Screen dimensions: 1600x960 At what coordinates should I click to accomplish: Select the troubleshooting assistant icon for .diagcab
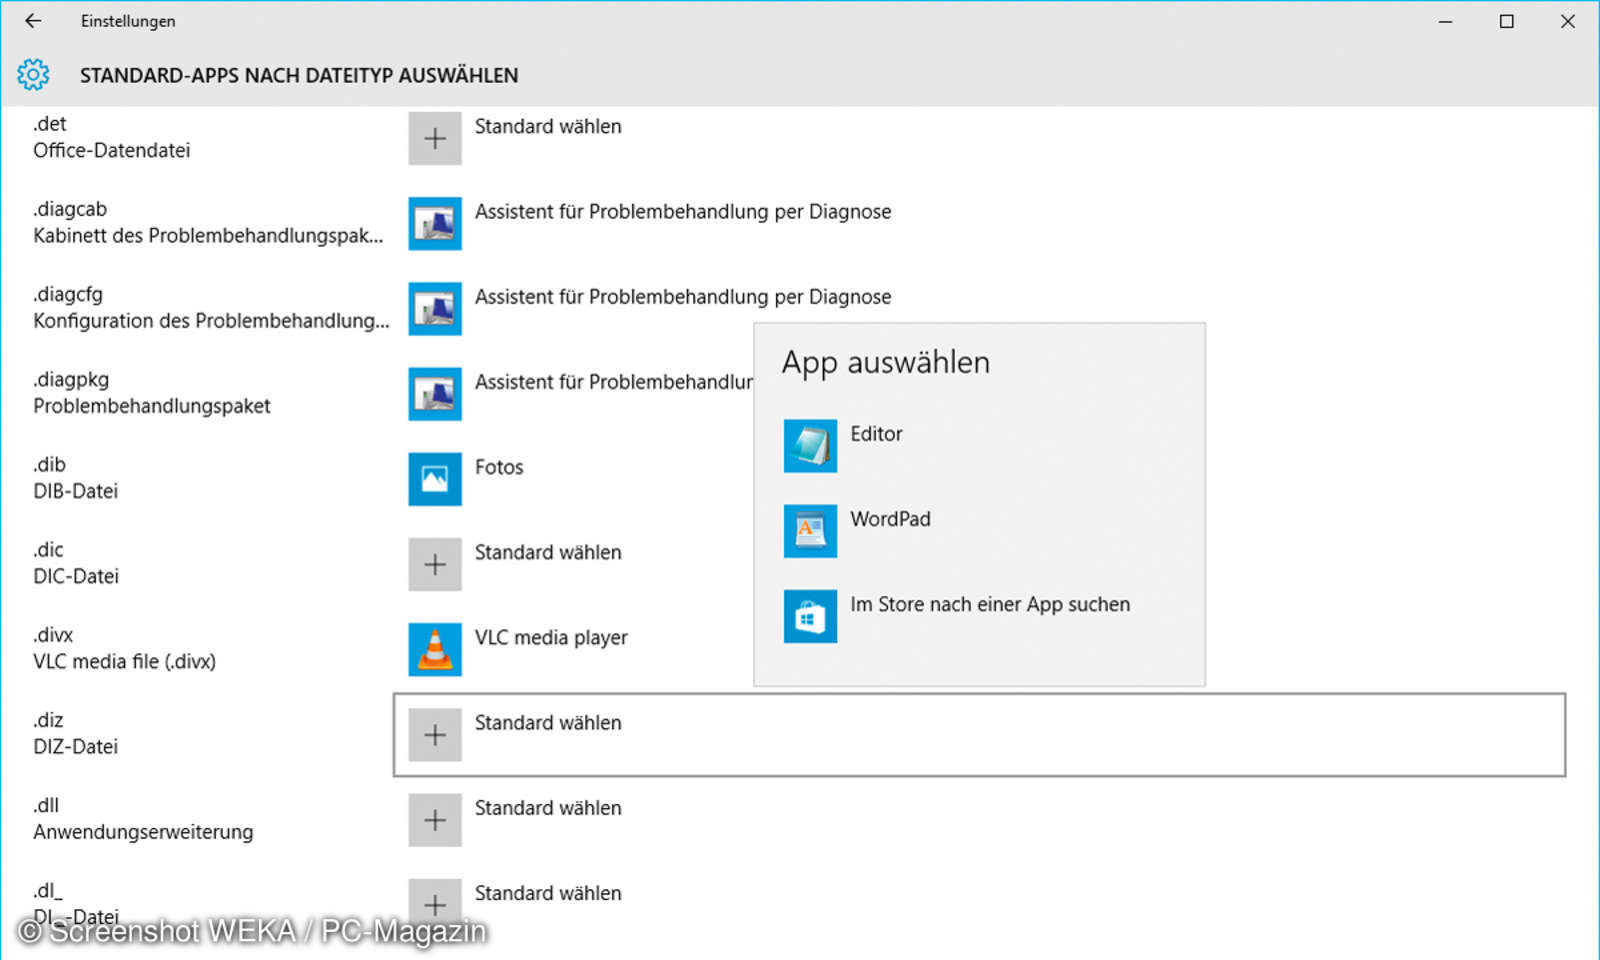pos(434,224)
